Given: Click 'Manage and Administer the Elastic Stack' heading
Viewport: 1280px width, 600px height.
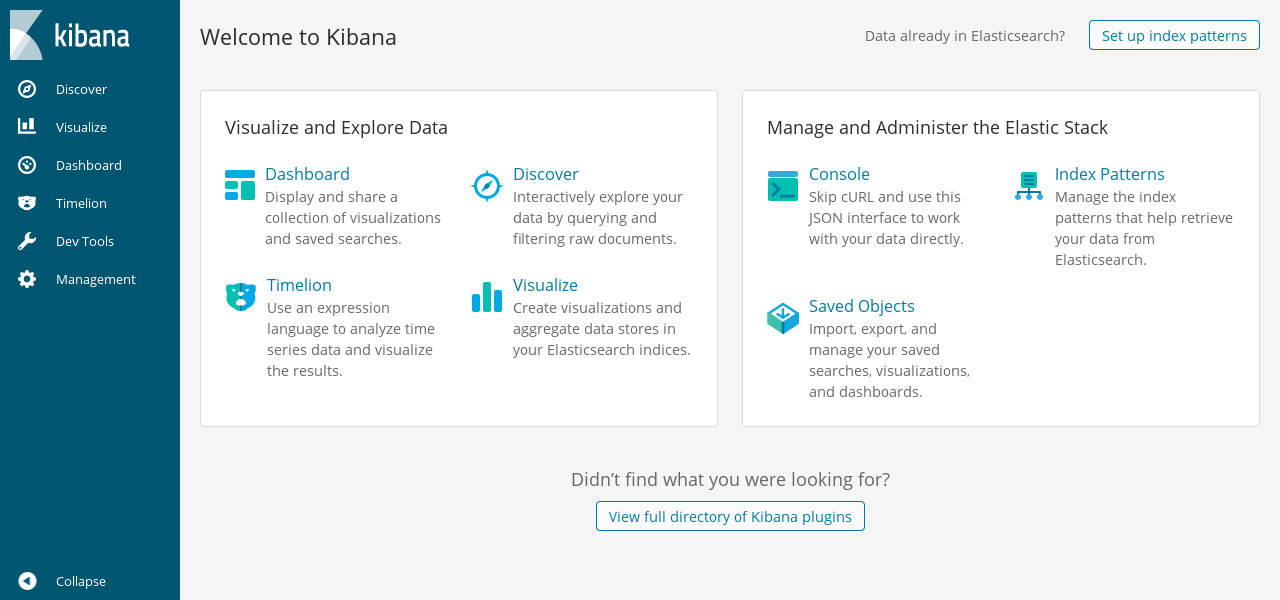Looking at the screenshot, I should pos(937,127).
